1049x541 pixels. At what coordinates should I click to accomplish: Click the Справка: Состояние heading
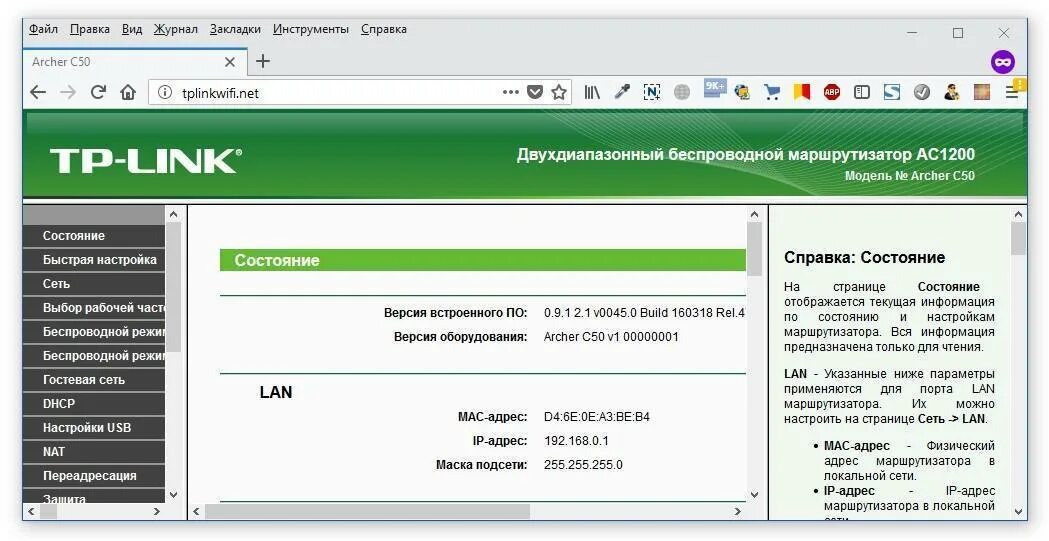[864, 257]
